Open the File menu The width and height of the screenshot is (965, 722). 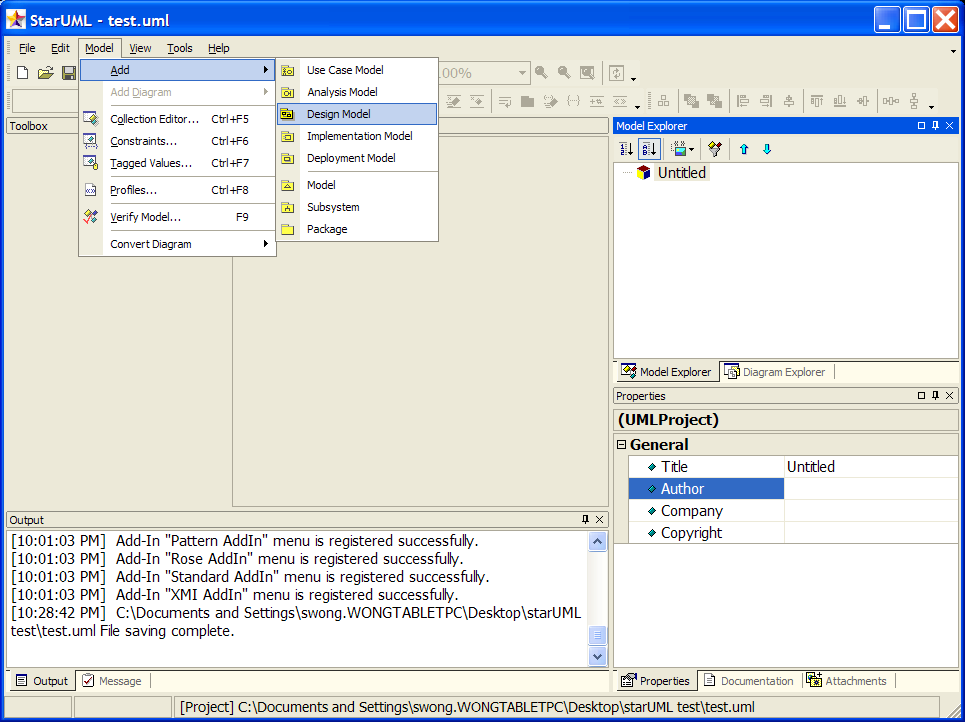tap(27, 48)
